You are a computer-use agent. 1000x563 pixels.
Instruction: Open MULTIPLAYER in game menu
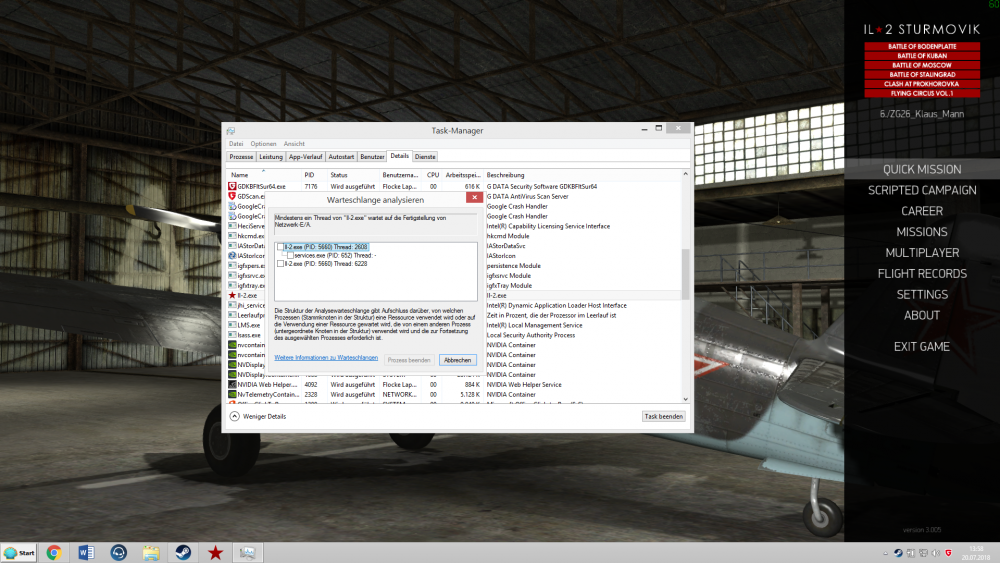(922, 253)
